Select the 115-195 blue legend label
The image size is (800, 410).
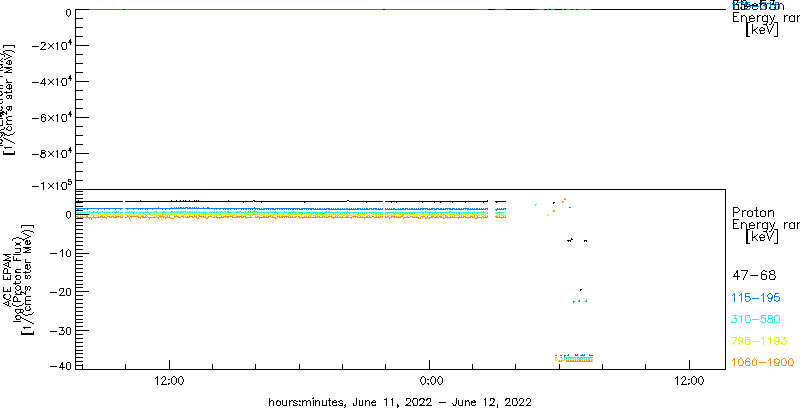tap(756, 298)
